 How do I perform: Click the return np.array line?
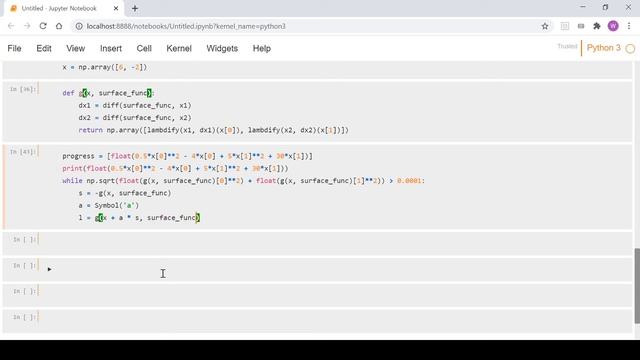[213, 130]
